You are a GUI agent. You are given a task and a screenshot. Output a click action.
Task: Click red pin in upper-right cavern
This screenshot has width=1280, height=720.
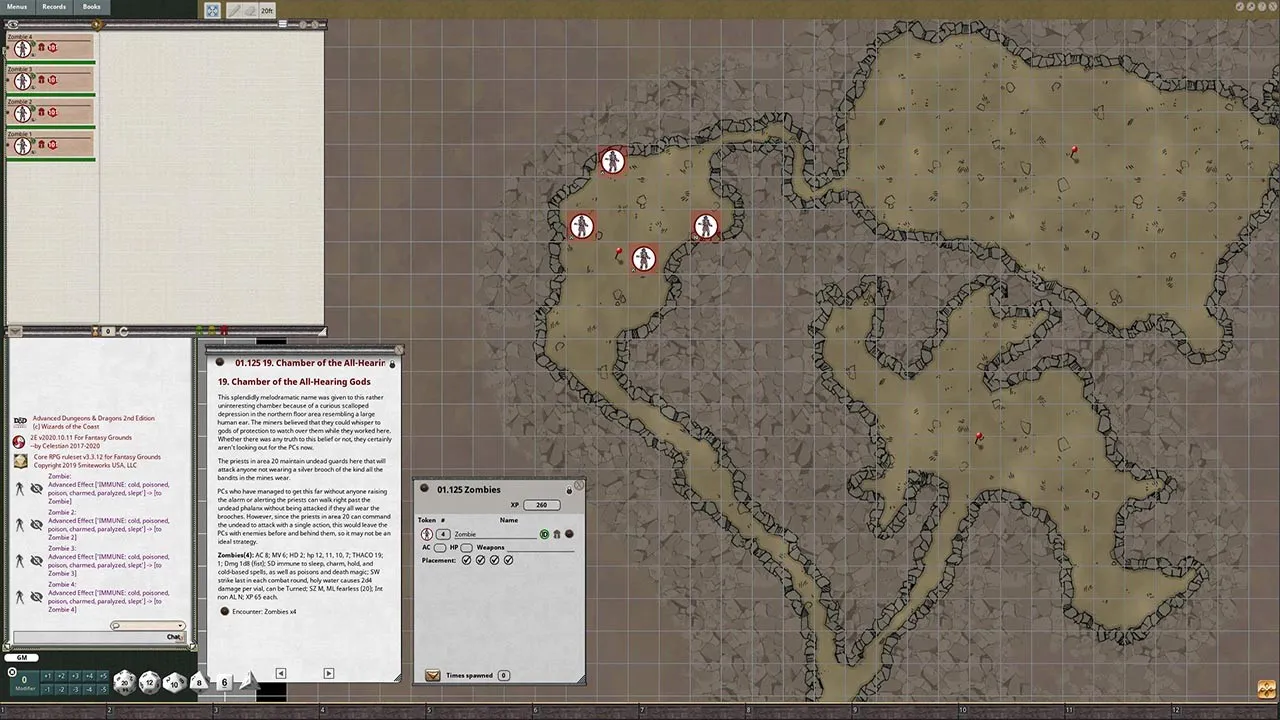click(1074, 152)
